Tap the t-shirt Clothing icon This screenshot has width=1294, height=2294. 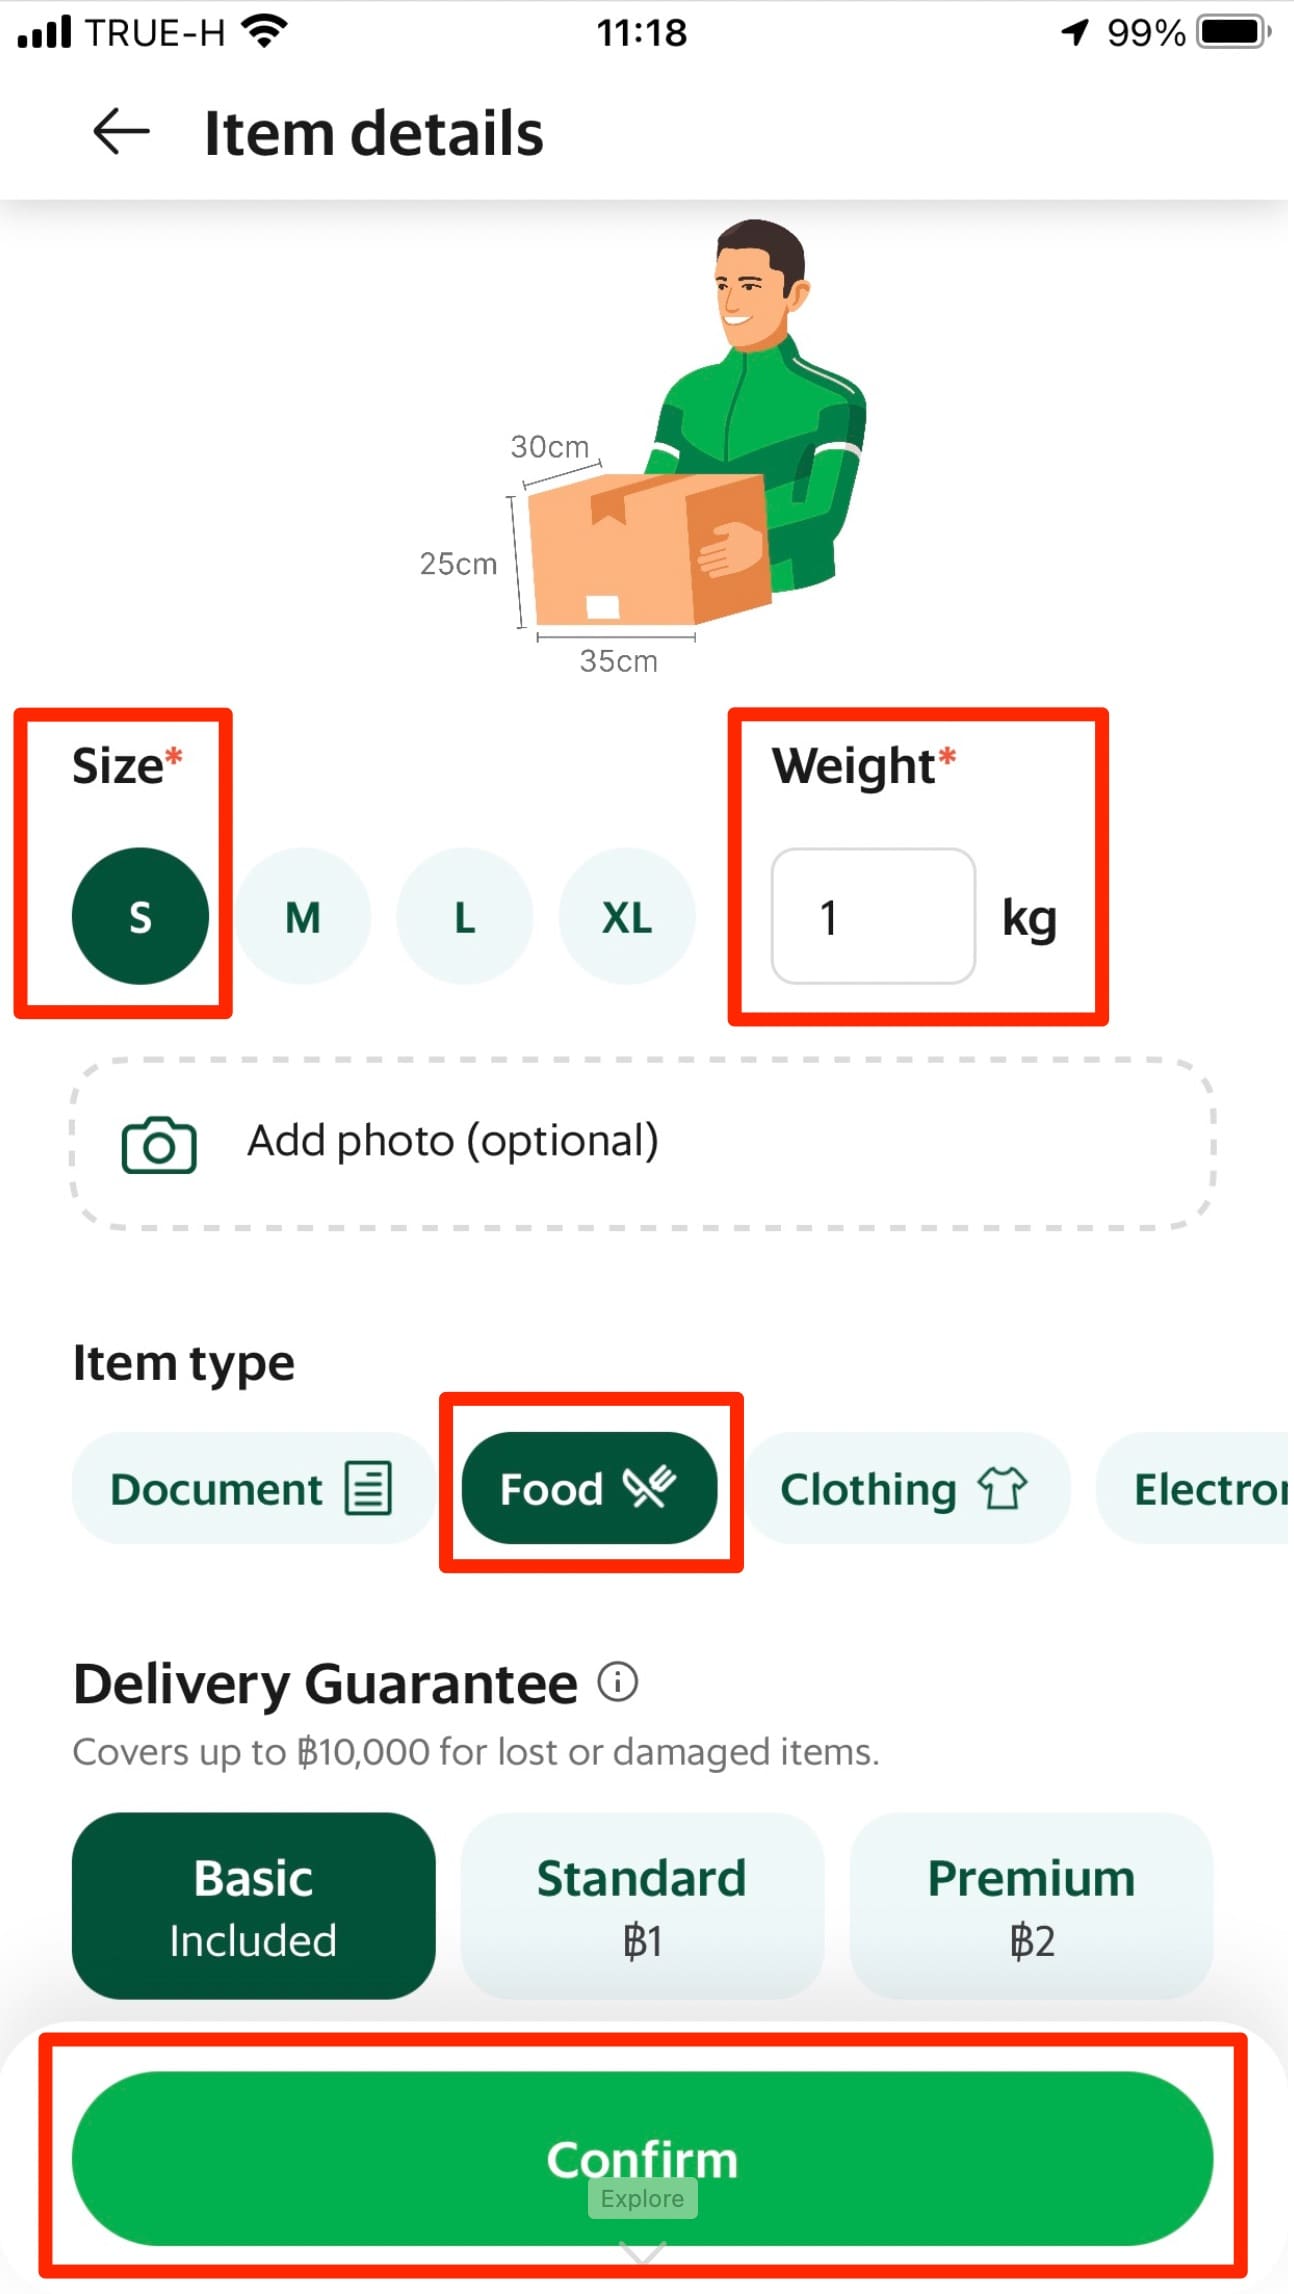coord(1002,1488)
